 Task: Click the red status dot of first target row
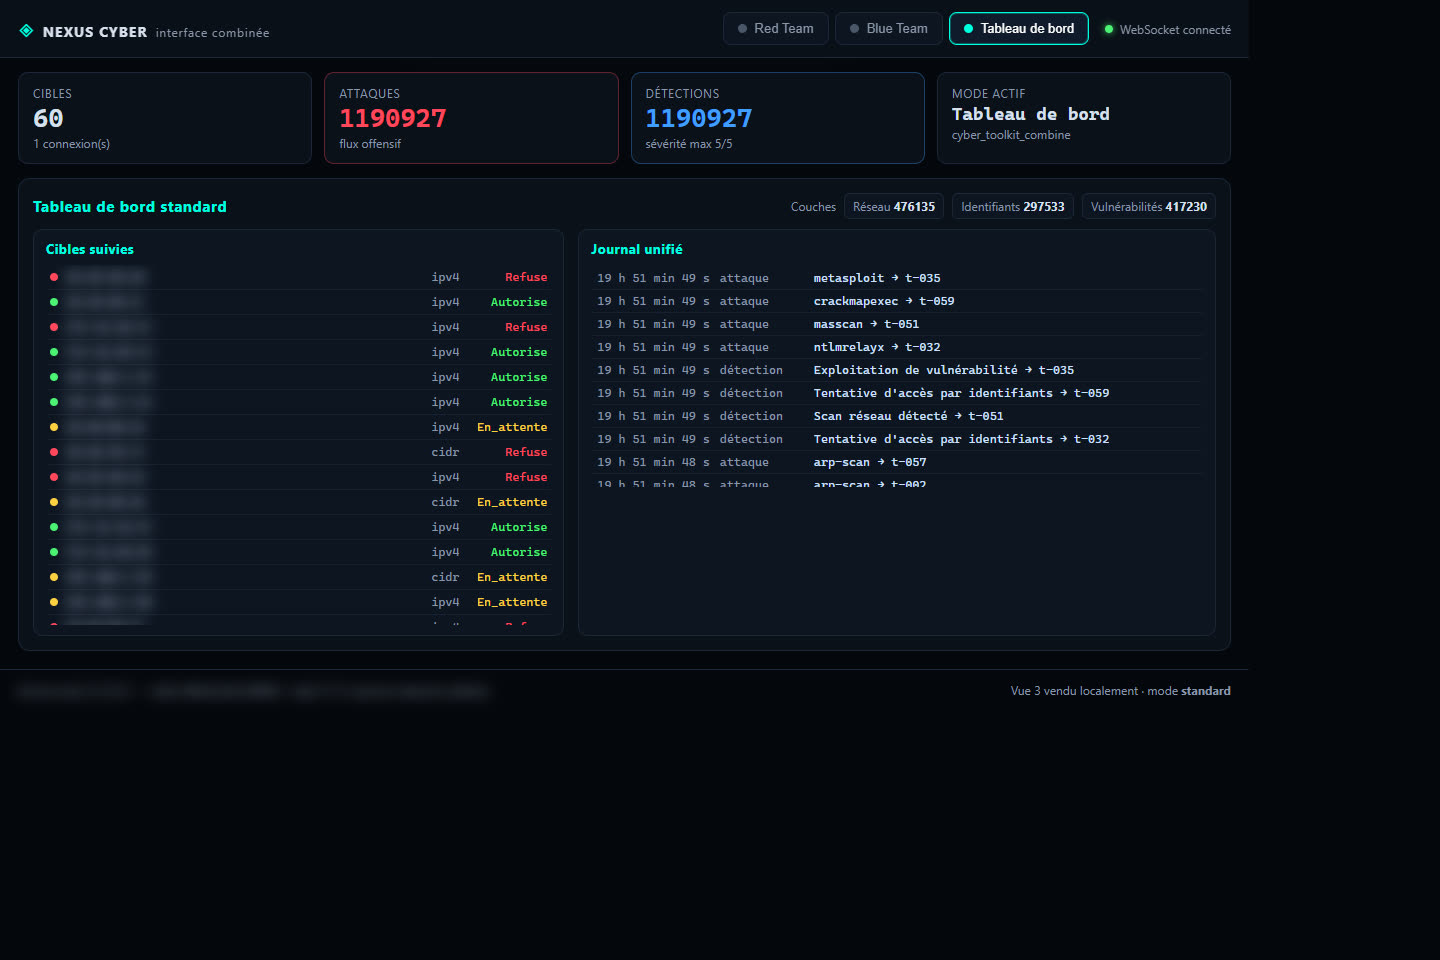tap(54, 277)
